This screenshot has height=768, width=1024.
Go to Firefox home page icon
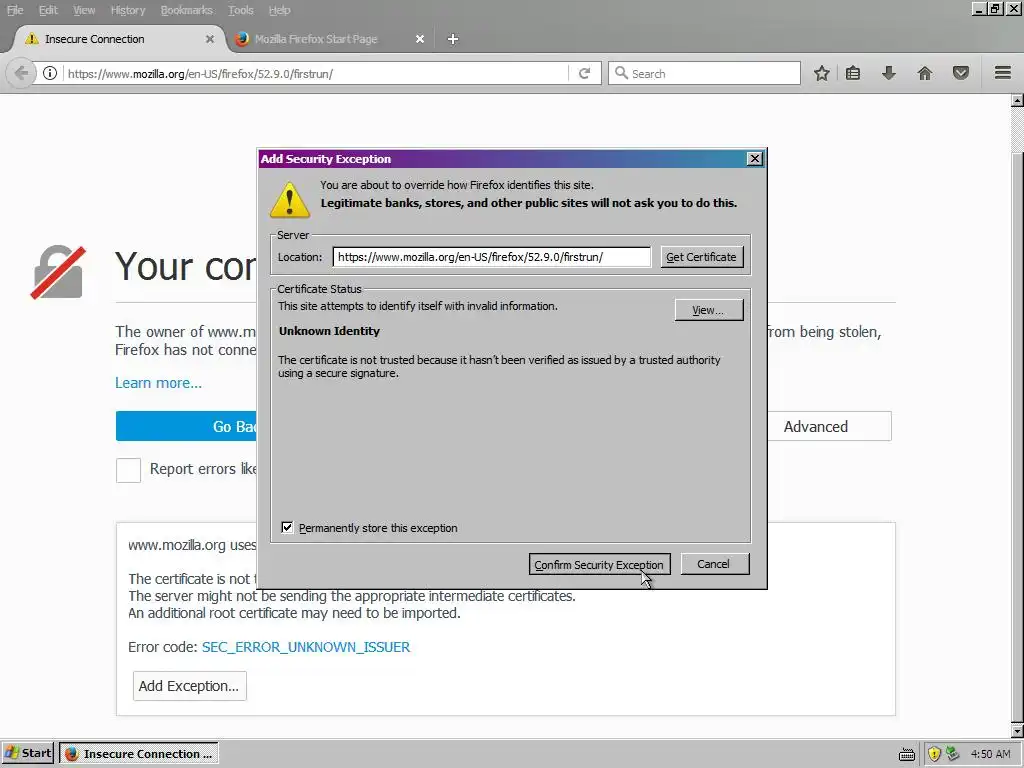(x=925, y=73)
